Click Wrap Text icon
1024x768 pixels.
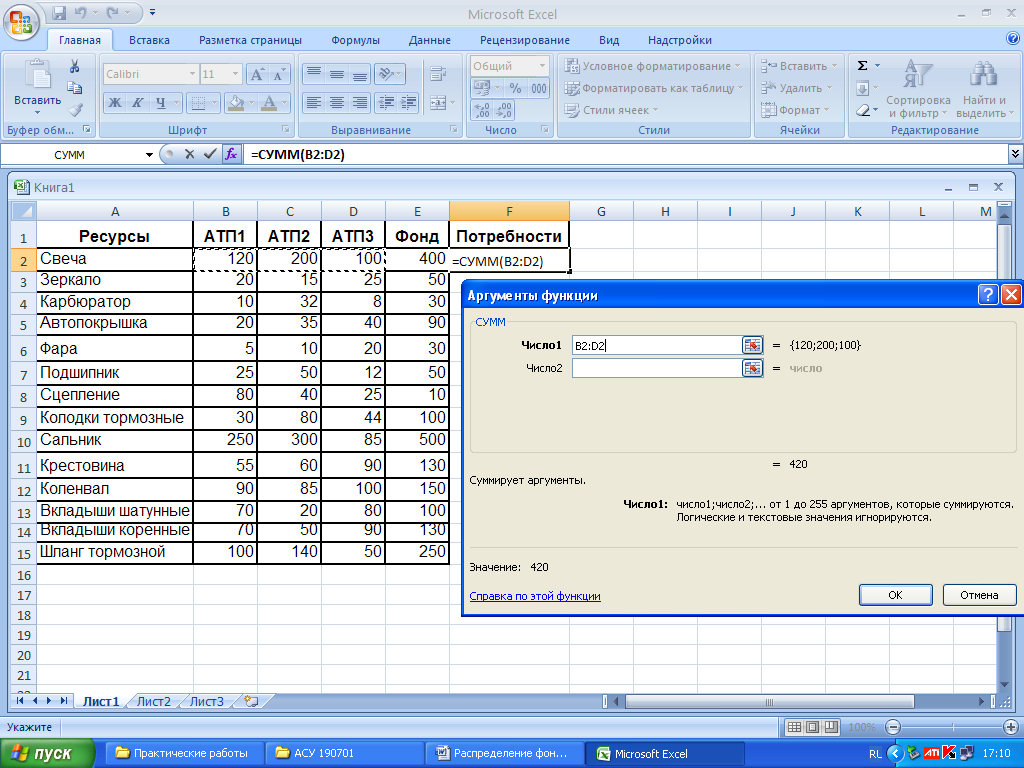click(x=438, y=74)
